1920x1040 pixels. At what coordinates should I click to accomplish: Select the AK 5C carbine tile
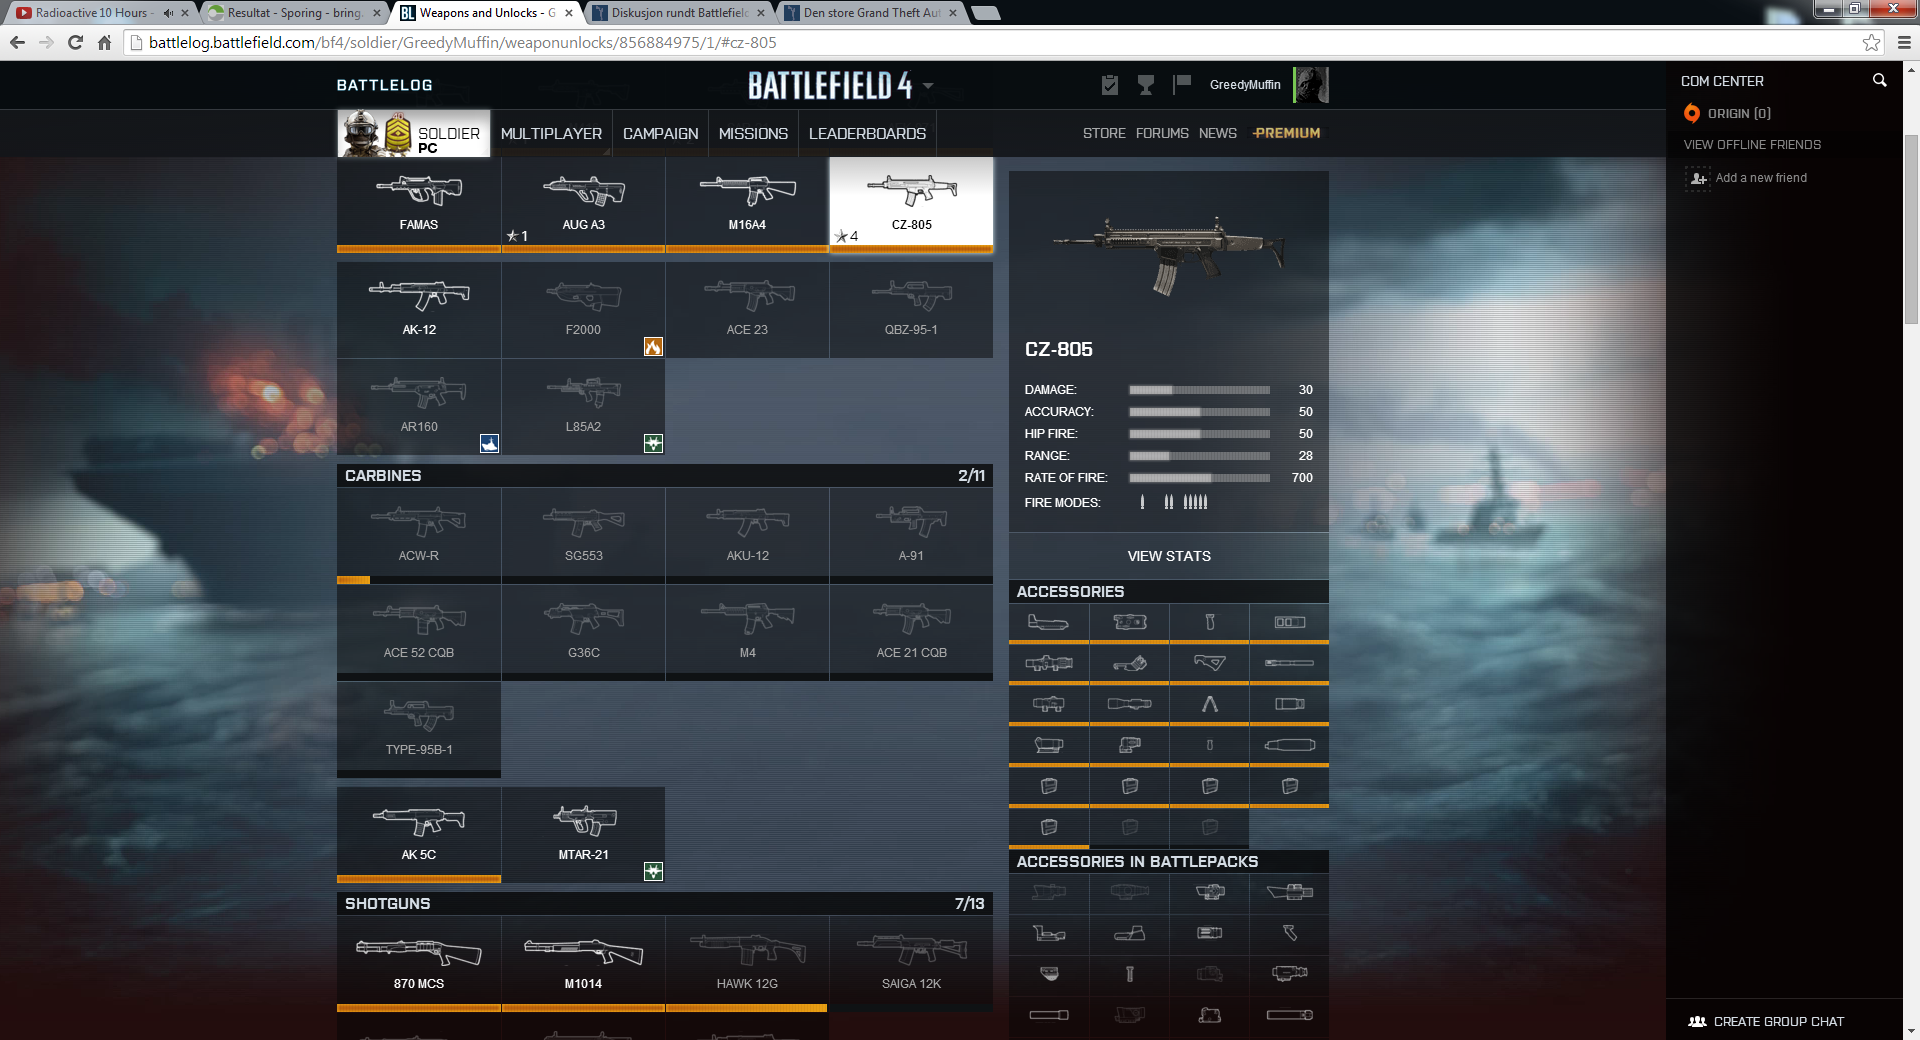tap(419, 833)
